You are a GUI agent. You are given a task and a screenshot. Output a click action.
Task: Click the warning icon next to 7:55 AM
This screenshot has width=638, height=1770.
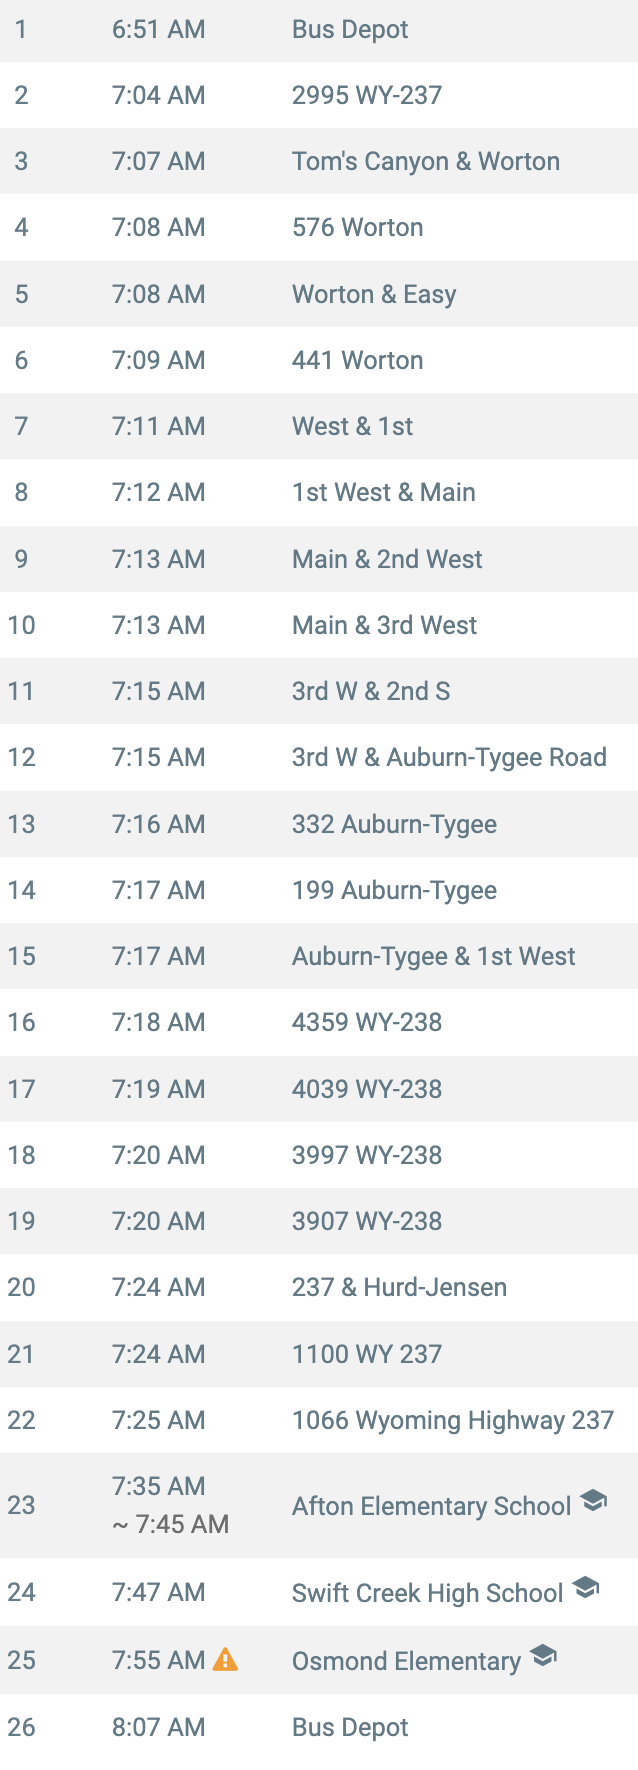tap(226, 1660)
